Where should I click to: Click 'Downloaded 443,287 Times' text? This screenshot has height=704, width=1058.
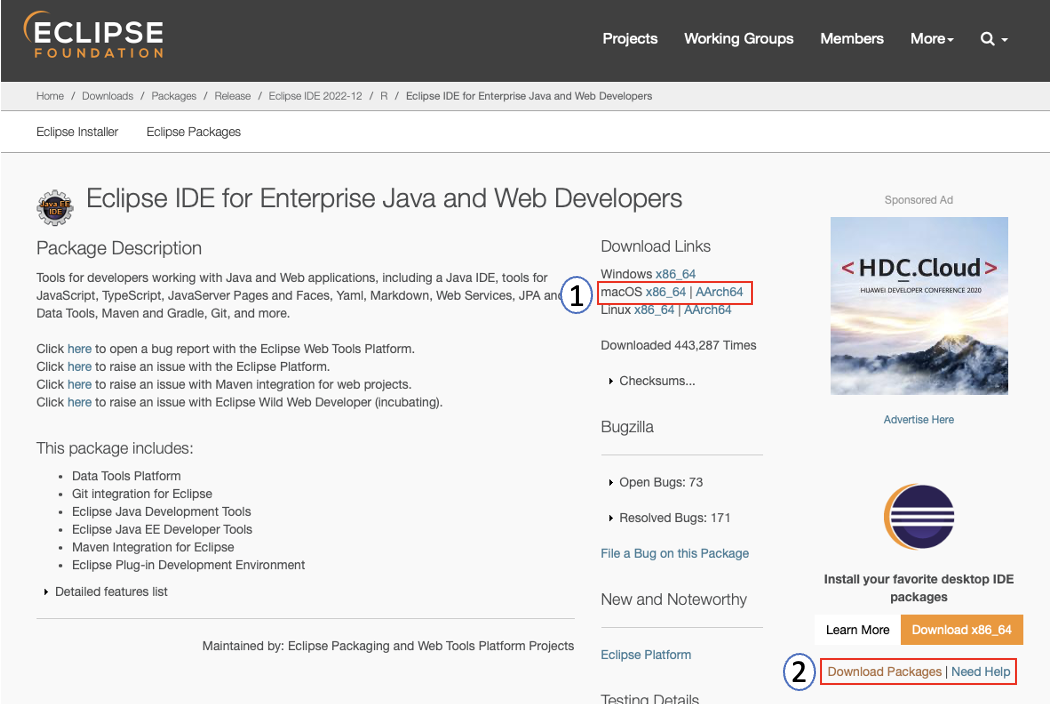pyautogui.click(x=678, y=346)
